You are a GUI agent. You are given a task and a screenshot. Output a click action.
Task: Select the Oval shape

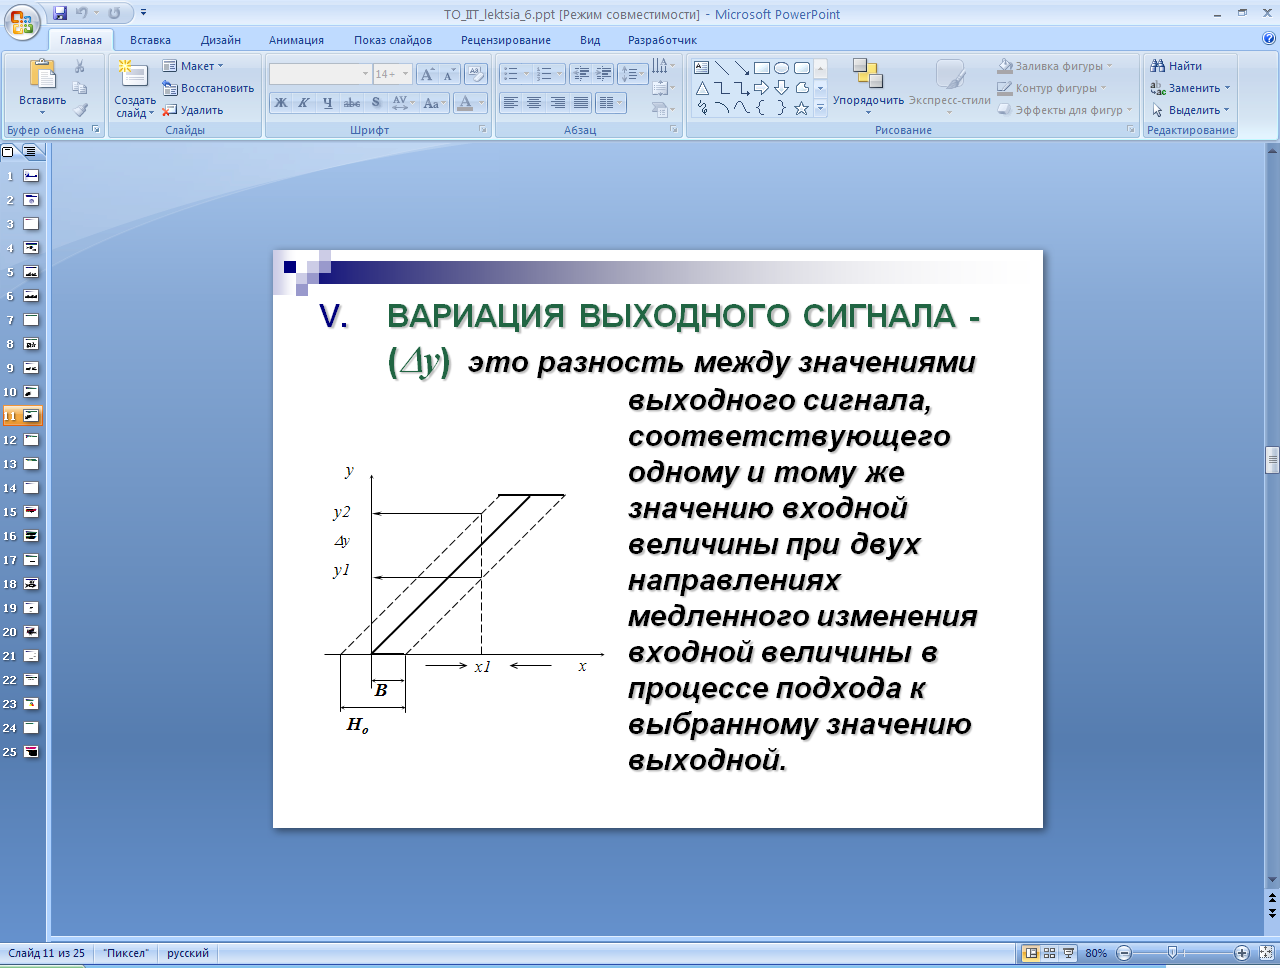click(x=782, y=68)
